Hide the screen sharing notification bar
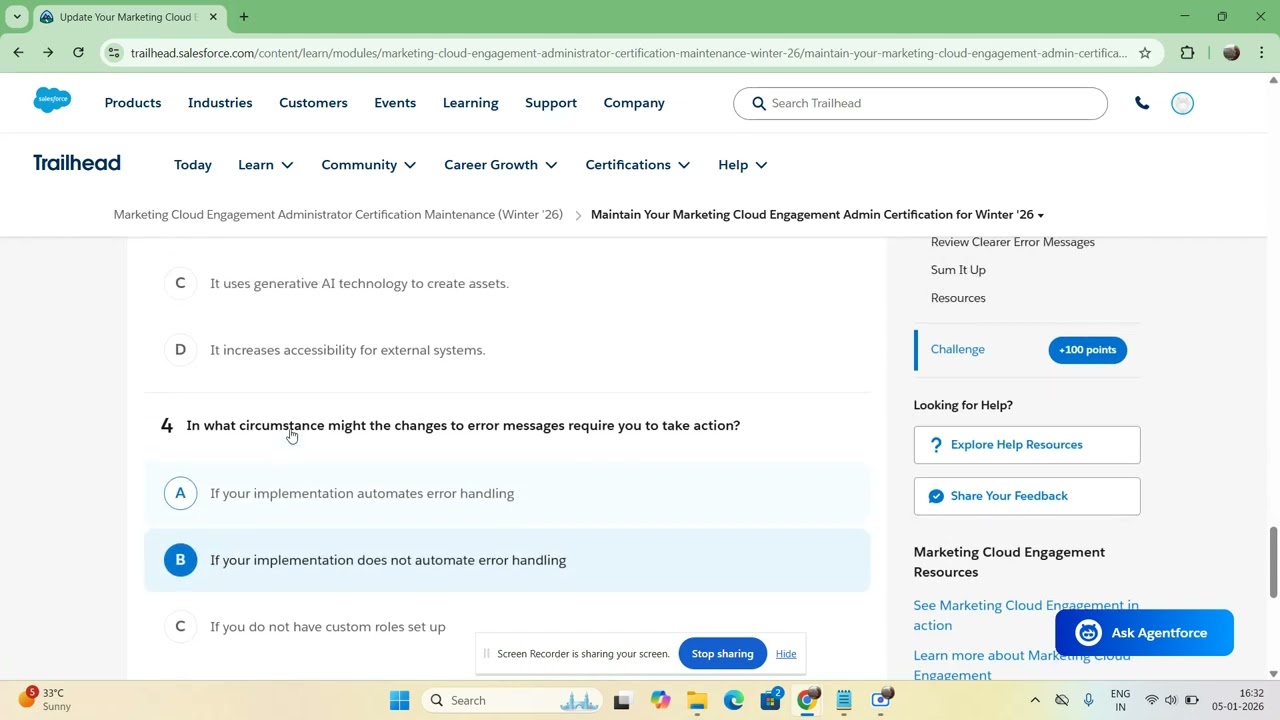Screen dimensions: 1280x720 coord(786,654)
